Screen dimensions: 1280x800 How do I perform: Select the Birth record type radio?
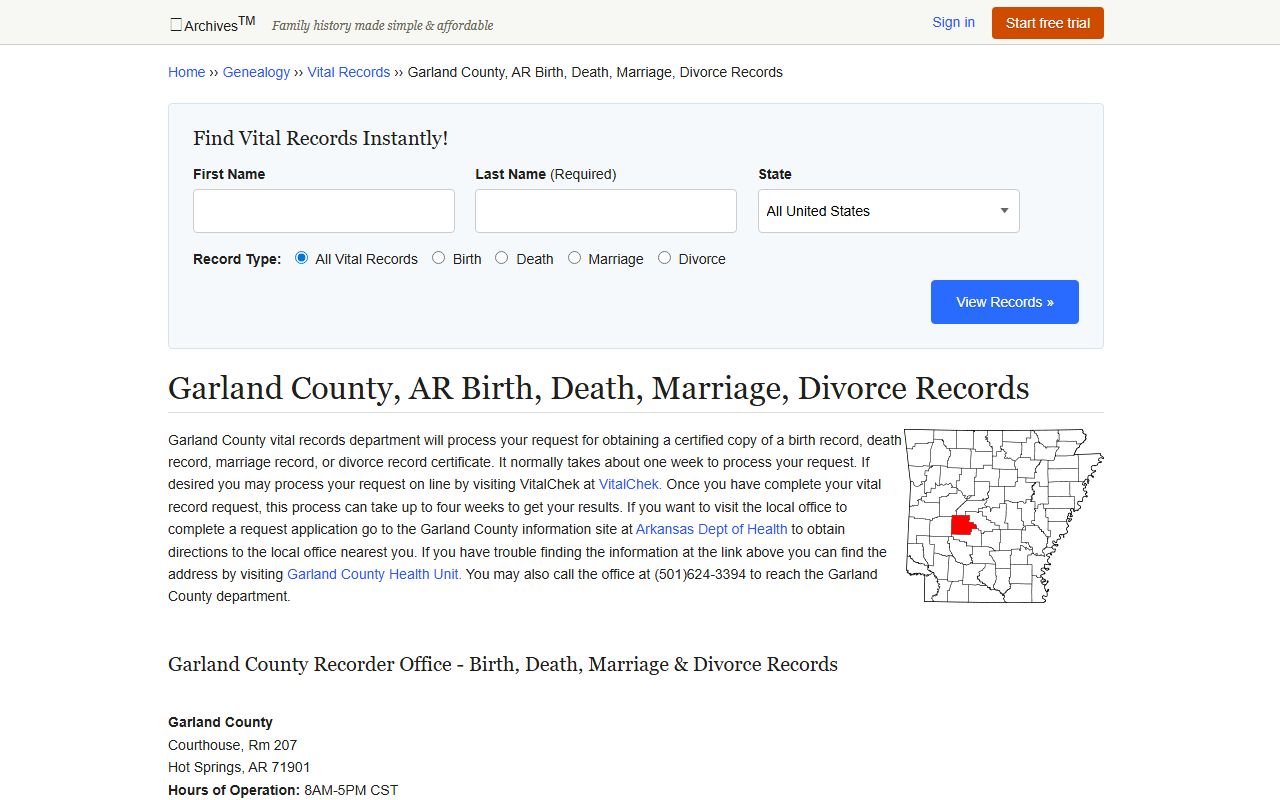438,258
